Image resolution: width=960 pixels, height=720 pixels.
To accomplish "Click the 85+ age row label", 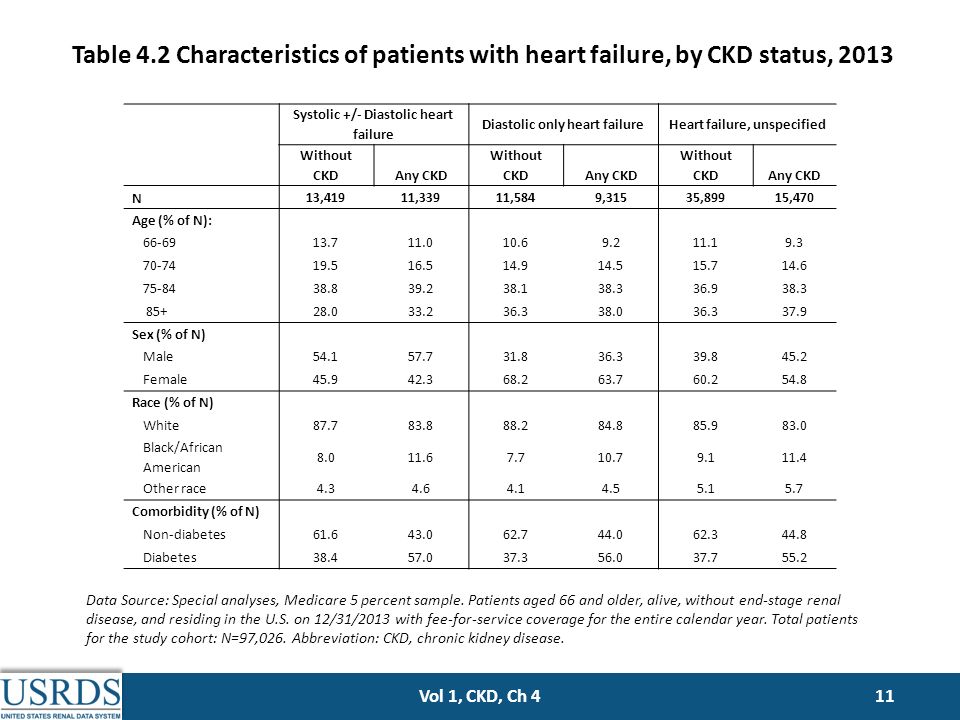I will (x=156, y=311).
